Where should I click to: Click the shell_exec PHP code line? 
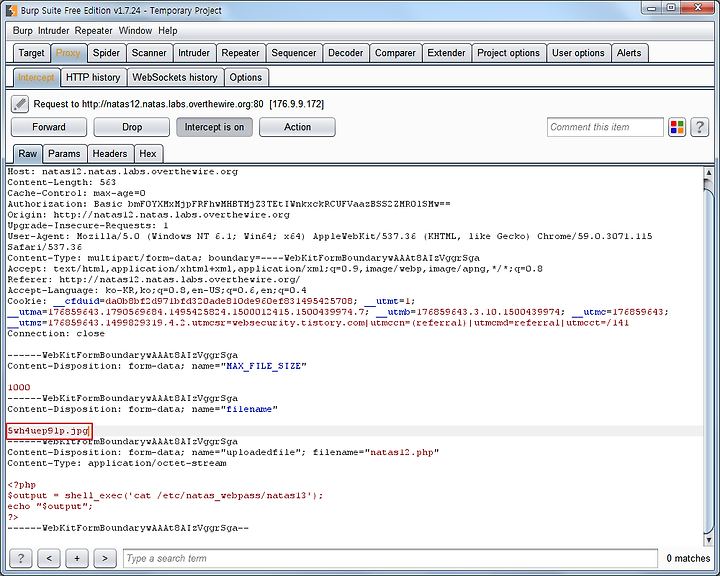pos(165,496)
